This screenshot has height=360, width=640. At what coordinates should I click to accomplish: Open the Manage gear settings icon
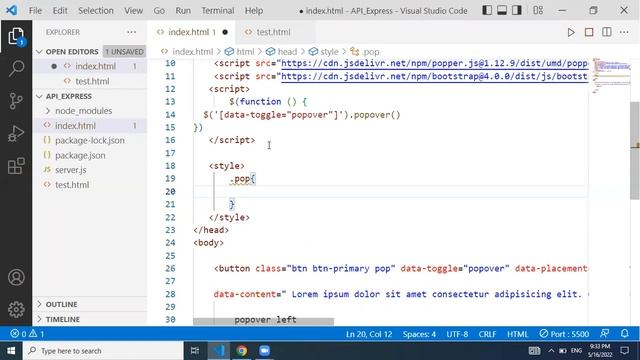16,309
